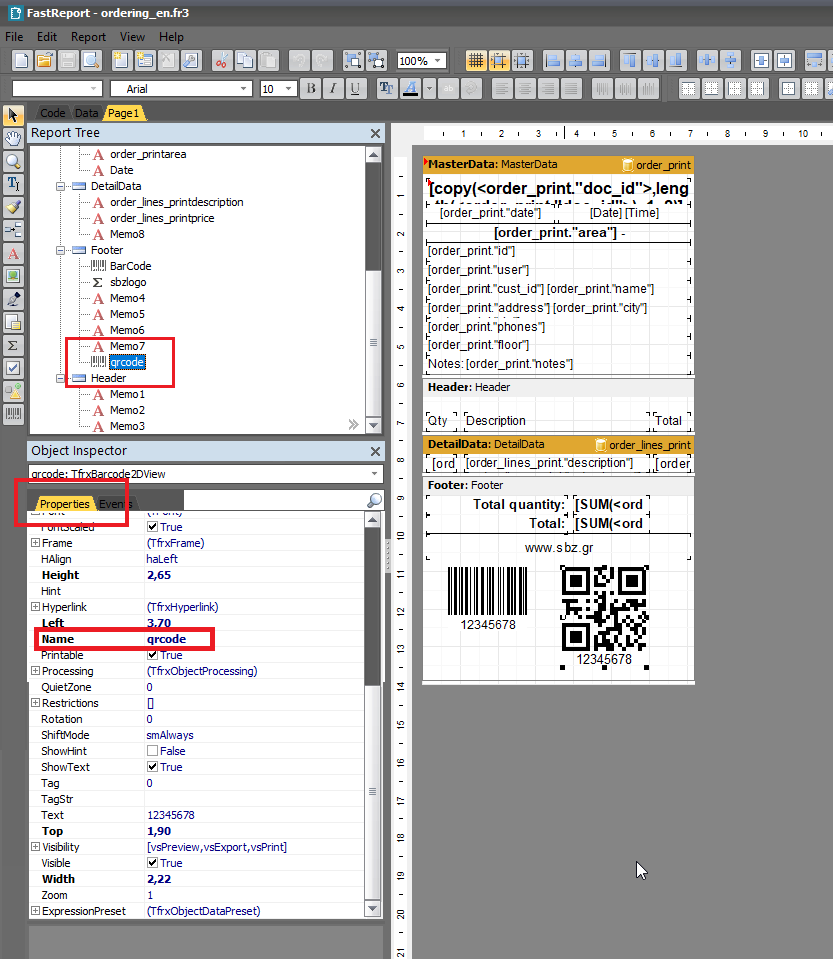Expand the Frame property group
Image resolution: width=833 pixels, height=959 pixels.
(x=35, y=543)
